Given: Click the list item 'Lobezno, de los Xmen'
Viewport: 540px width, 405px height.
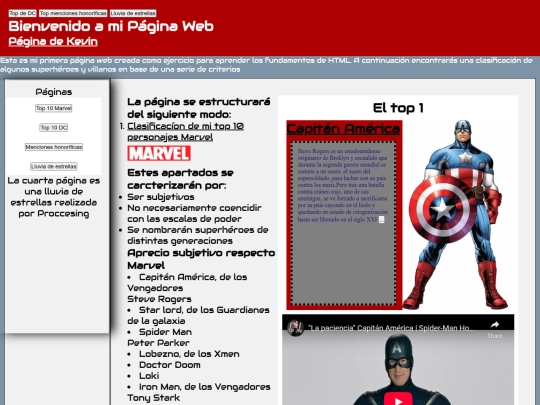Looking at the screenshot, I should (x=189, y=354).
